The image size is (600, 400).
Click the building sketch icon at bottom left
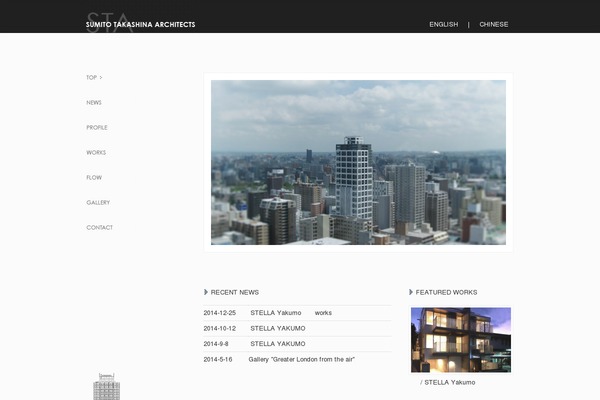(107, 387)
